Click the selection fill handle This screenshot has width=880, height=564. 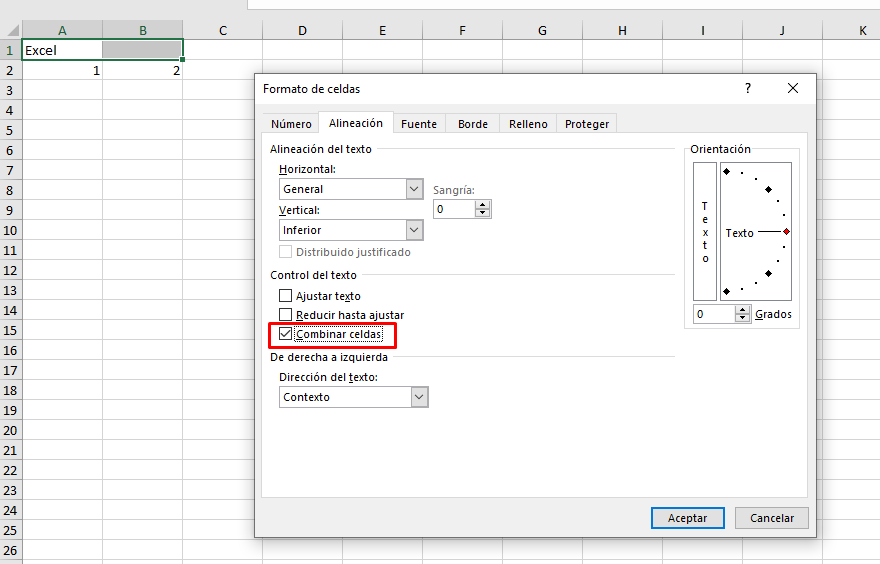(182, 59)
